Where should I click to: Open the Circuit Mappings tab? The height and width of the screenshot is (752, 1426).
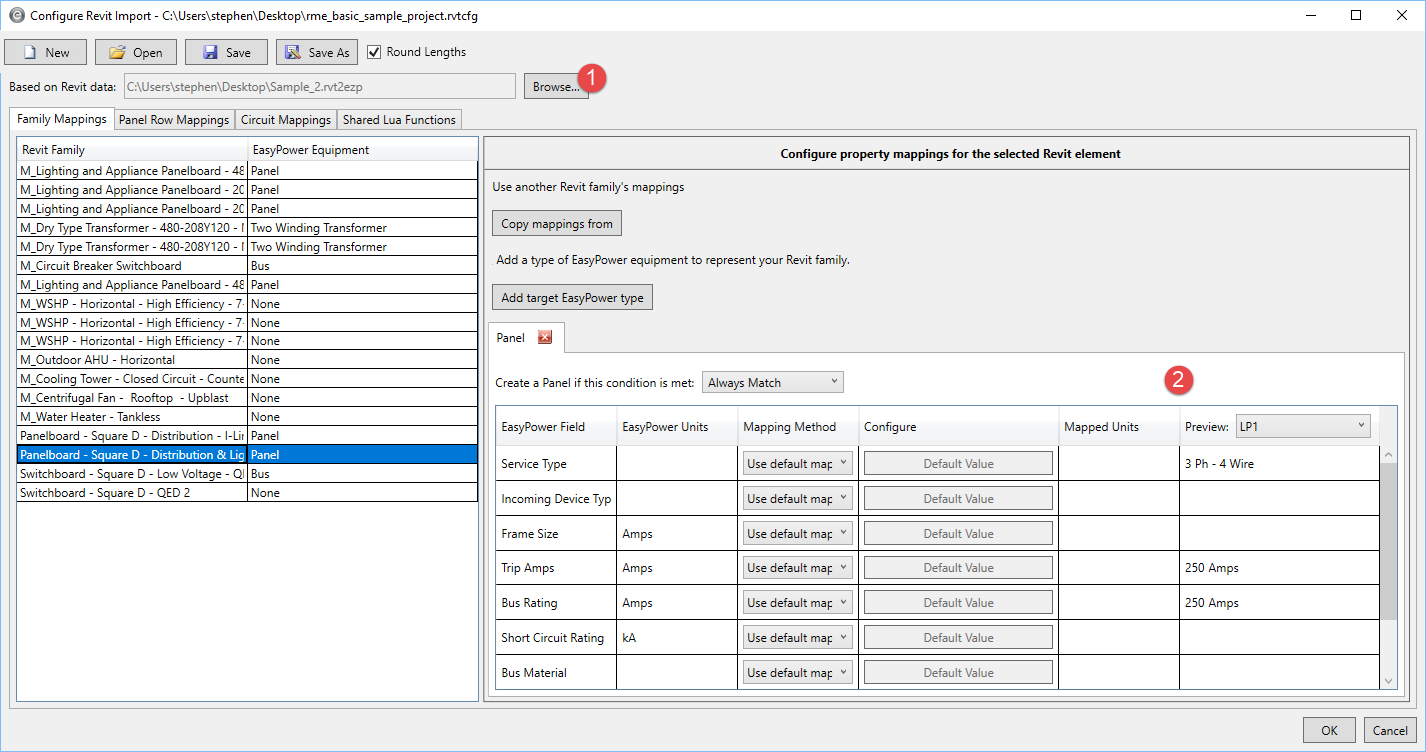[285, 120]
